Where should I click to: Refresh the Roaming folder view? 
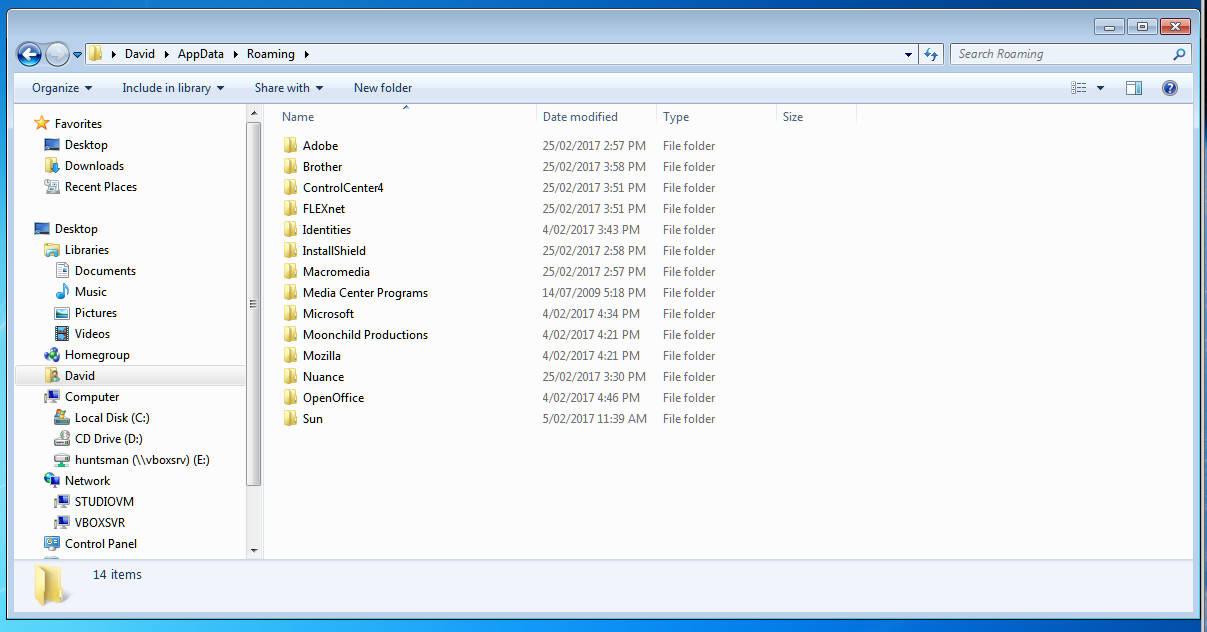pyautogui.click(x=931, y=54)
